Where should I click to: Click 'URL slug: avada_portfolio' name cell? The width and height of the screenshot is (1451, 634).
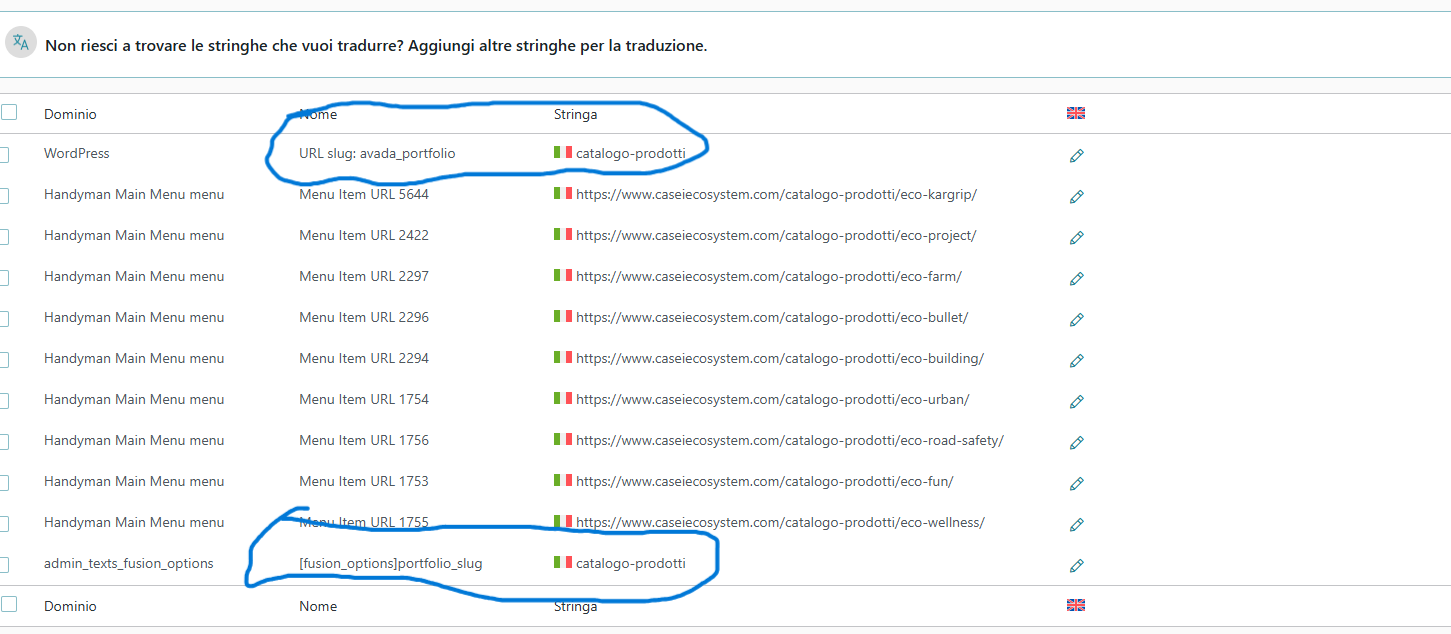point(377,153)
